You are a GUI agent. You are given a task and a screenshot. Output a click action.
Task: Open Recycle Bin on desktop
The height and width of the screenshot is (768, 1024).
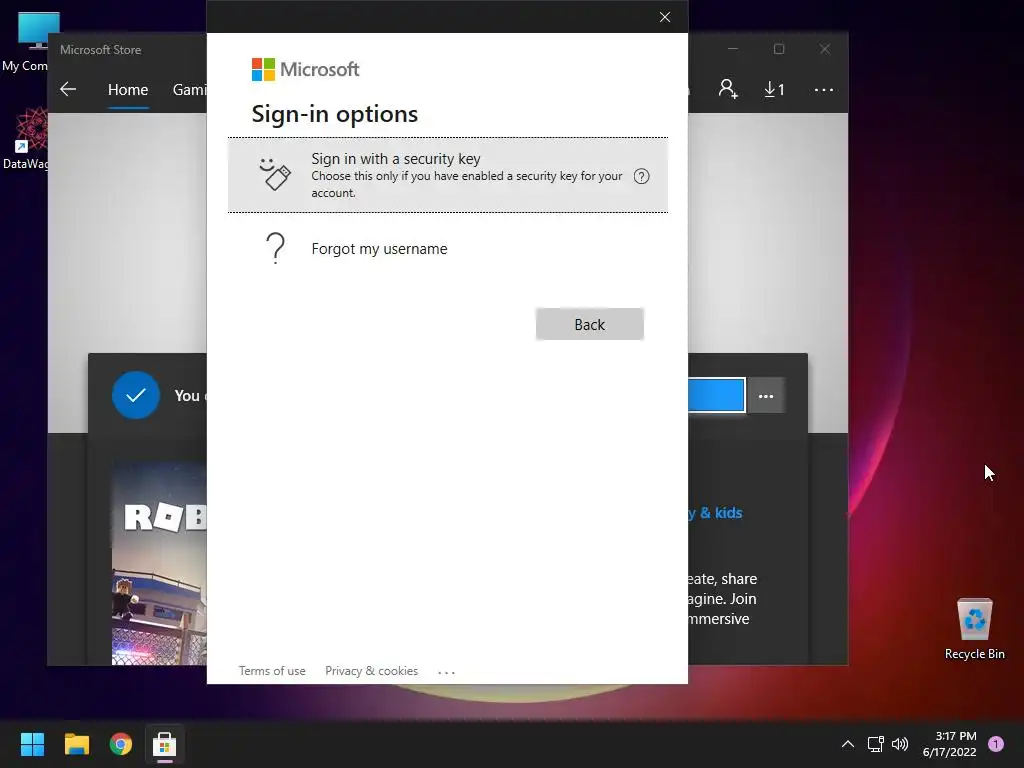974,630
